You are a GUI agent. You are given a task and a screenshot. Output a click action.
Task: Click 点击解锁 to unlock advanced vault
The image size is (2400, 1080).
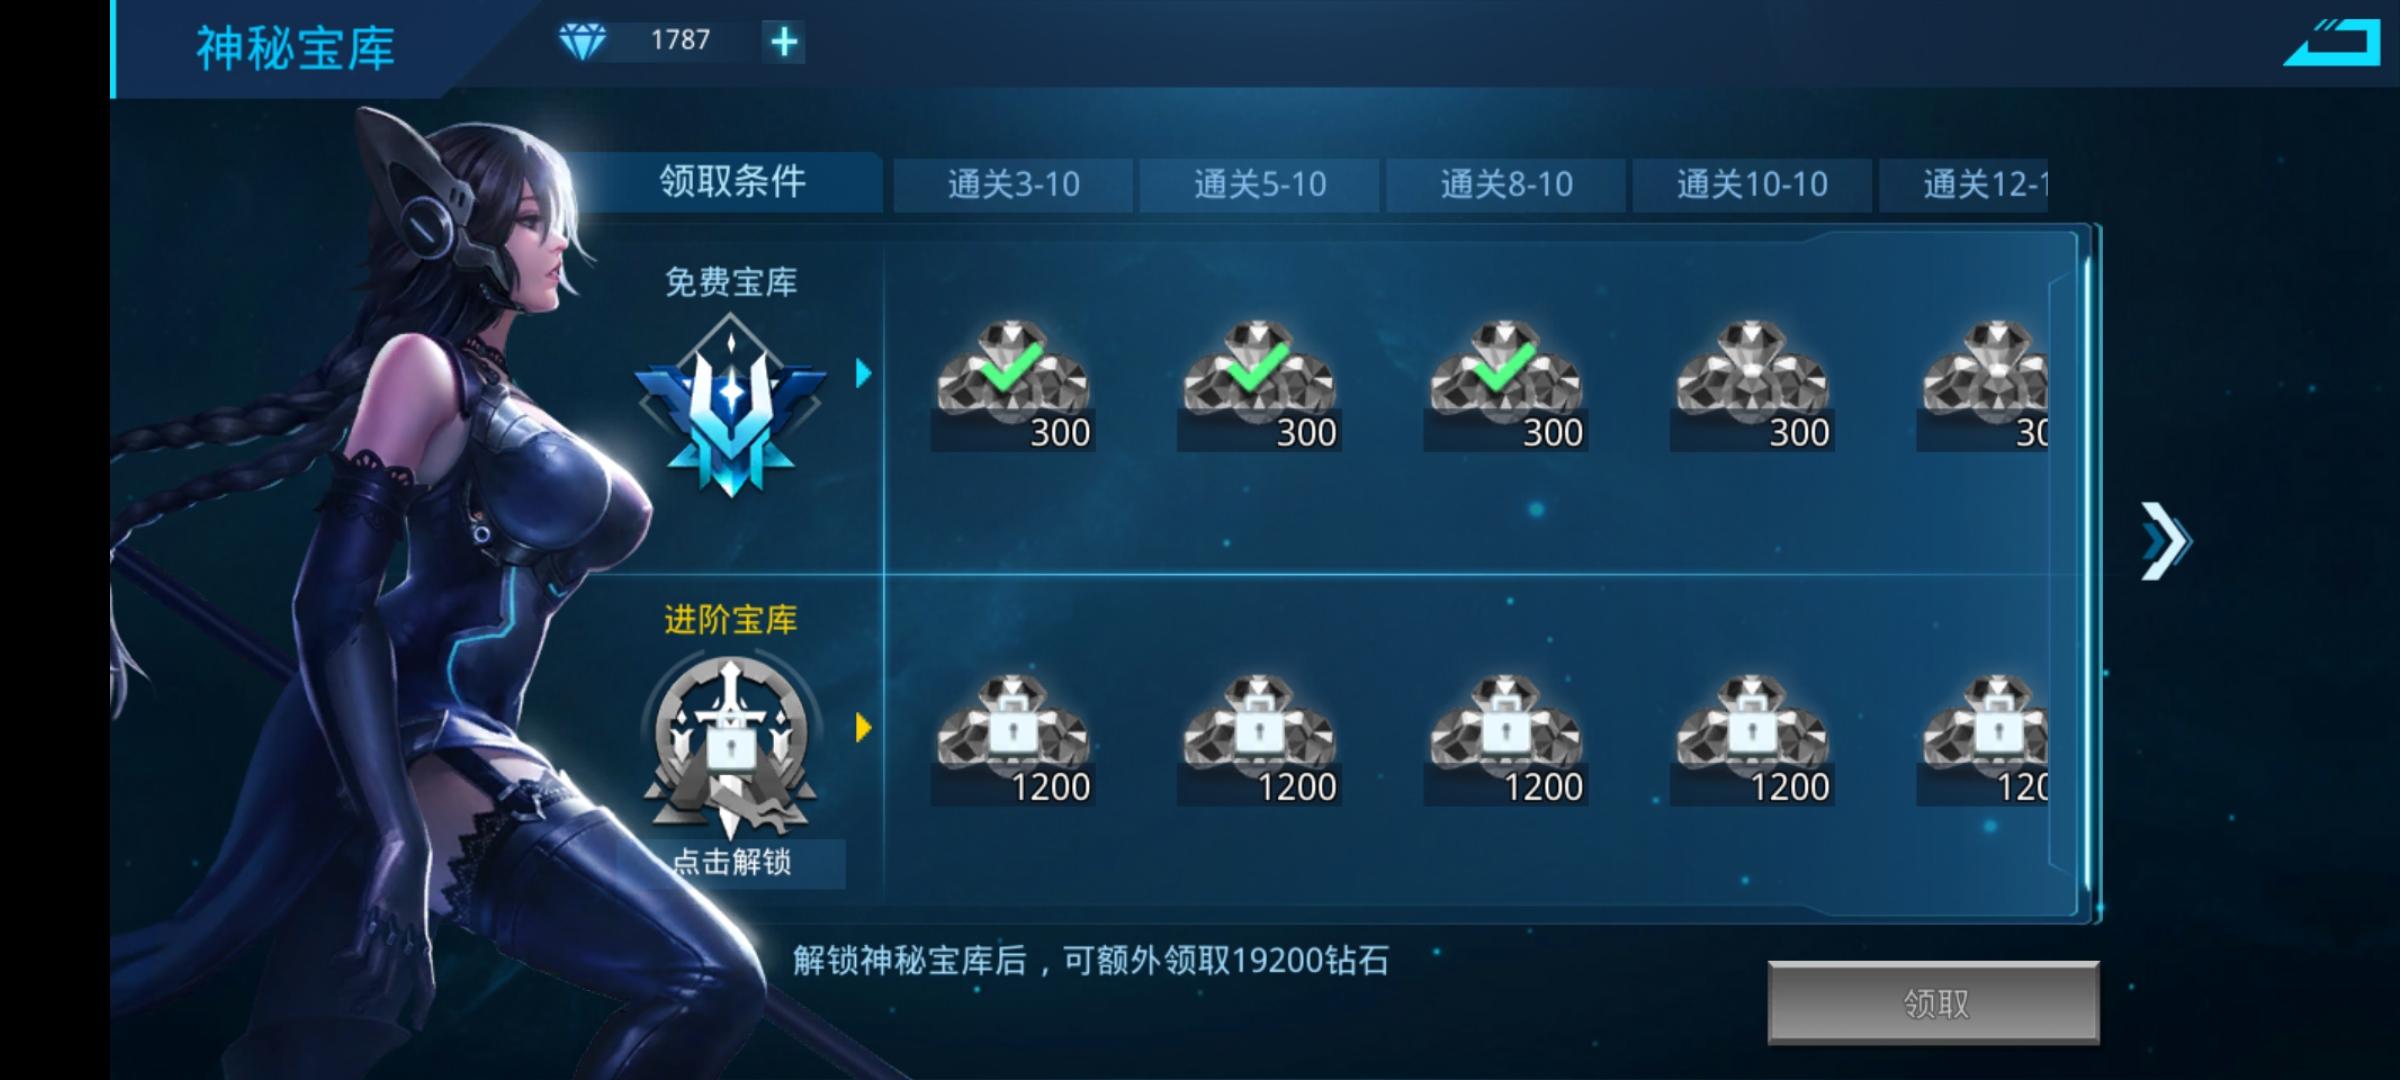click(x=732, y=862)
